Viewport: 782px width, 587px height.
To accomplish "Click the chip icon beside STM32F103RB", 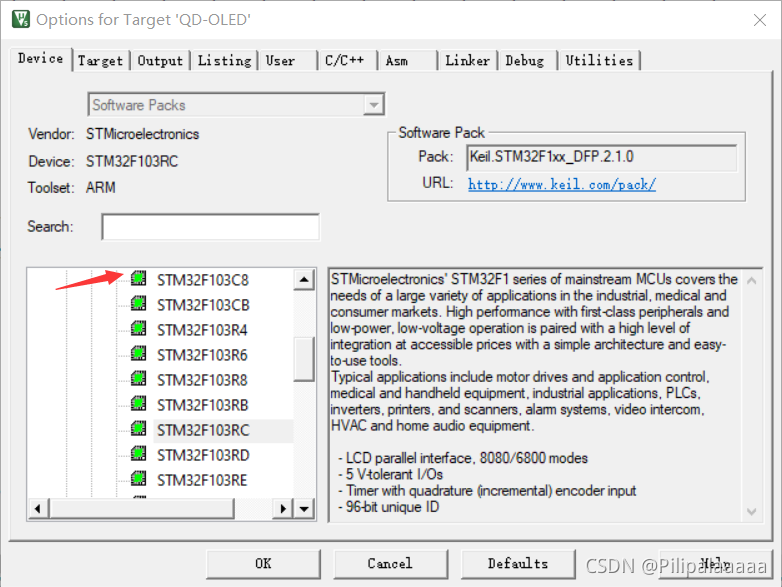I will (139, 403).
